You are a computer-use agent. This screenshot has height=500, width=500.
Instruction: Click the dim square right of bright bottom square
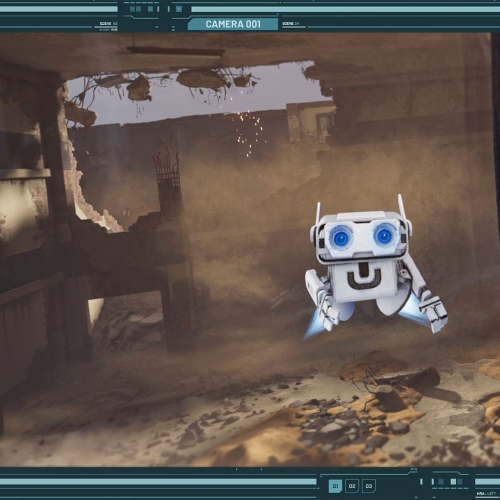[x=460, y=482]
